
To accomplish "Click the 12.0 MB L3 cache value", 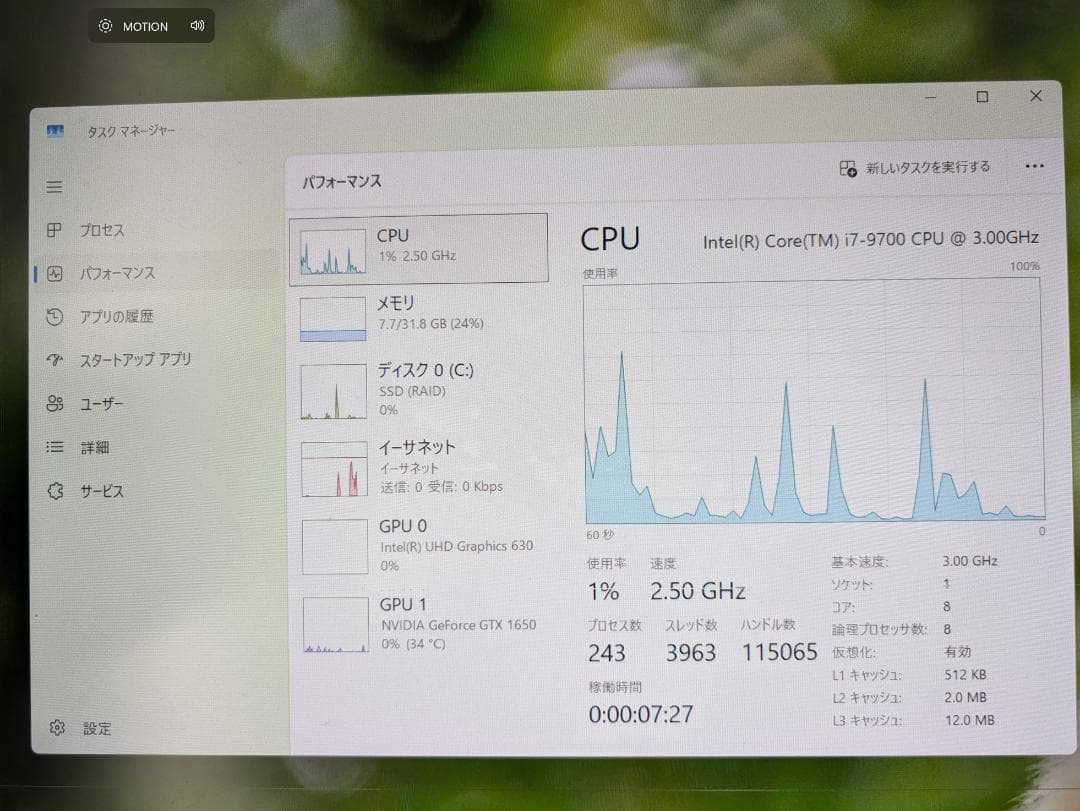I will click(x=969, y=720).
